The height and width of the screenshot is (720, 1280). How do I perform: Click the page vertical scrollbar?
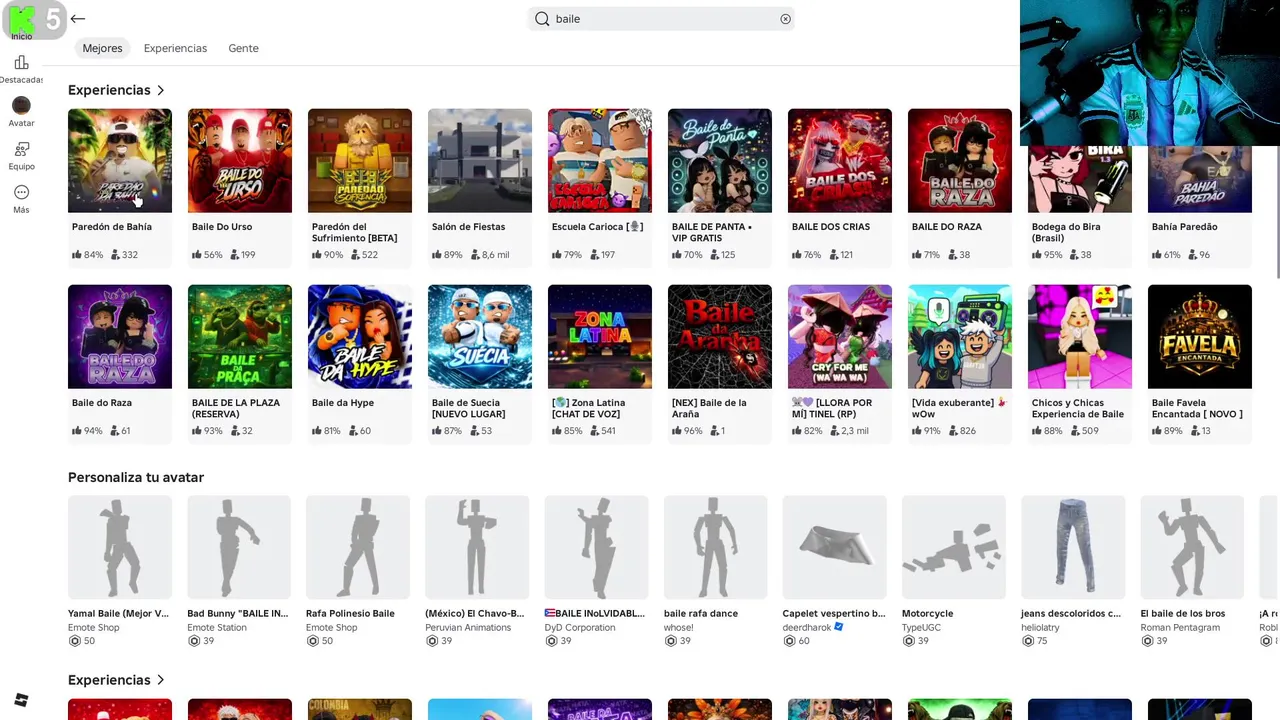1276,210
